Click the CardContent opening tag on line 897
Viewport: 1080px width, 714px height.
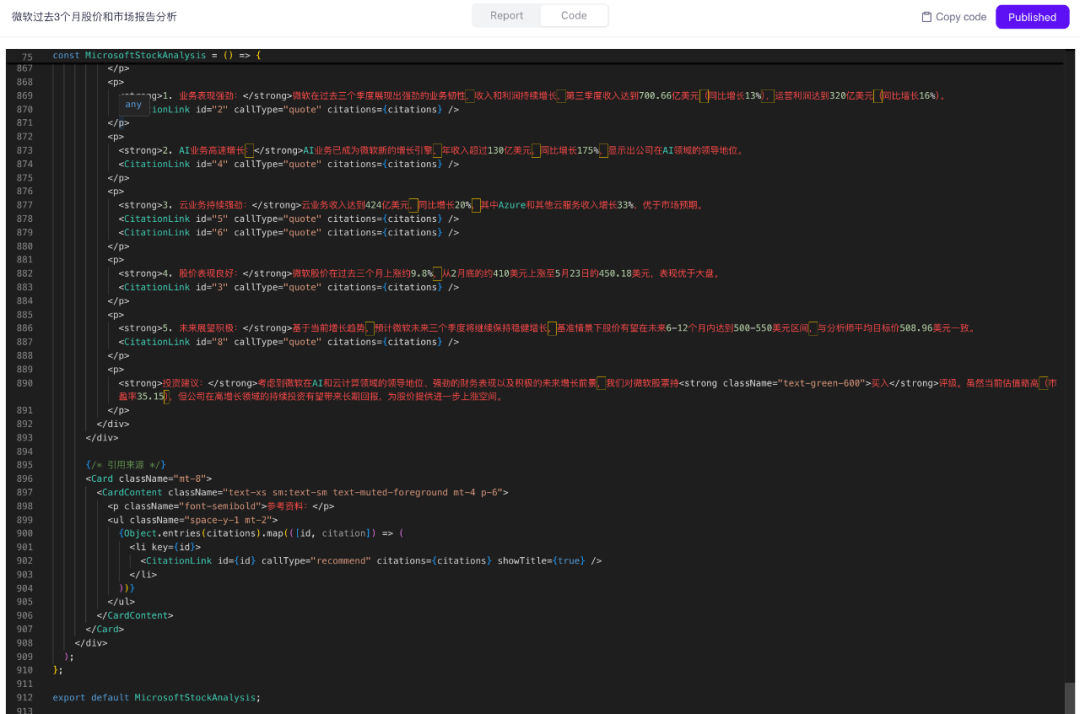(x=302, y=492)
